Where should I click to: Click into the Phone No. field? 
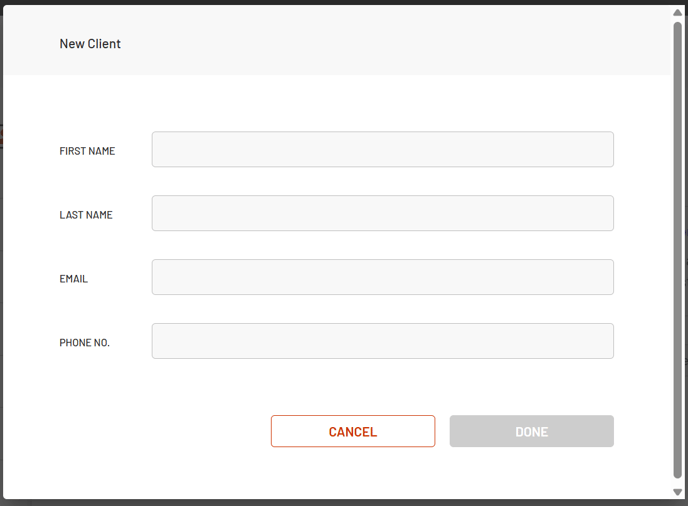(382, 341)
